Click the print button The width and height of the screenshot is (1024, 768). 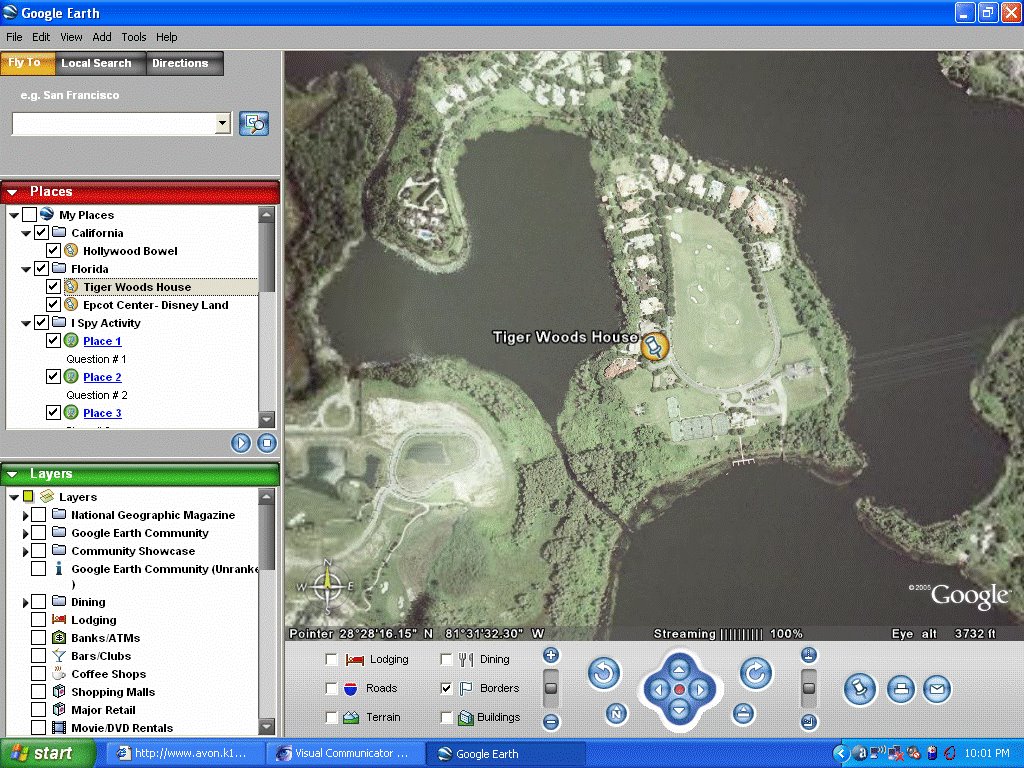pos(901,689)
